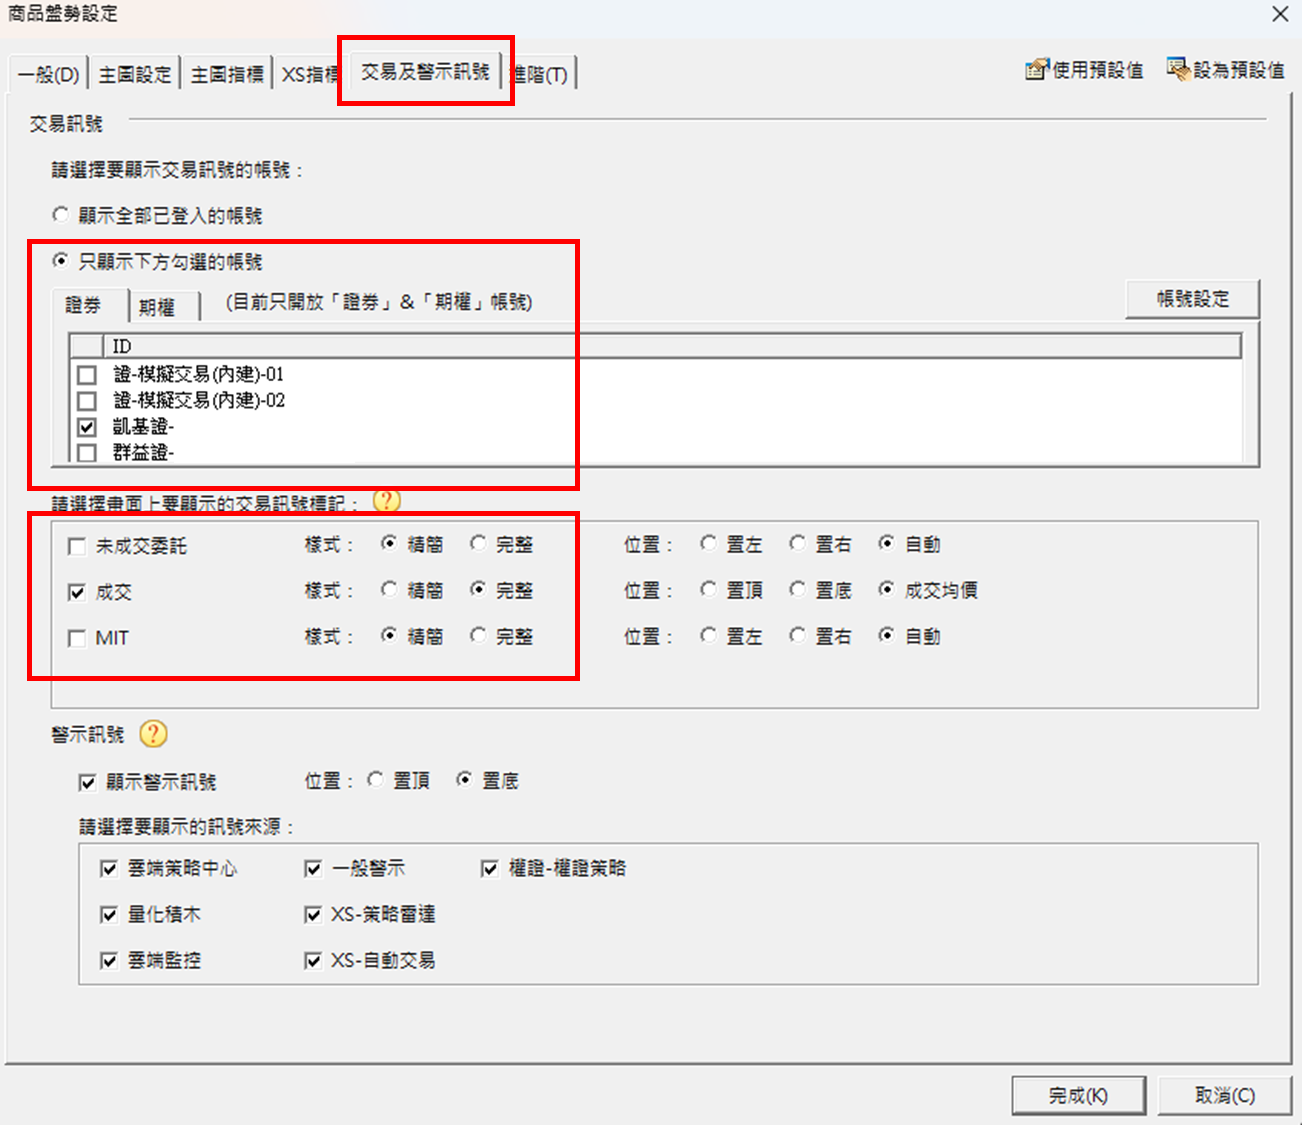Click the 設為預設值 icon
1302x1125 pixels.
tap(1178, 69)
